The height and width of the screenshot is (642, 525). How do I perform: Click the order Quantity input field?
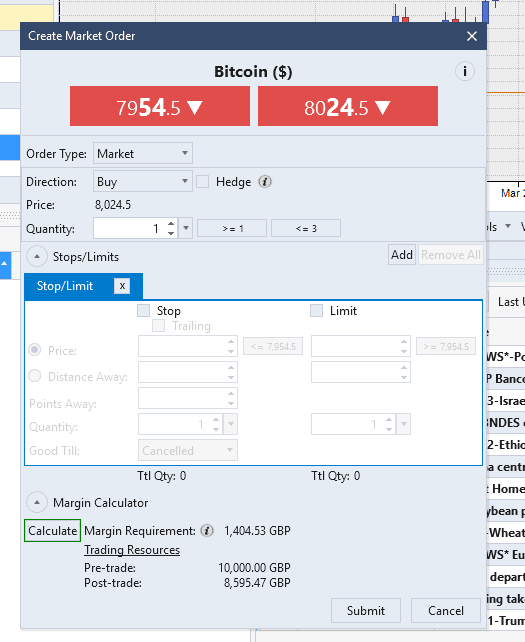point(129,228)
